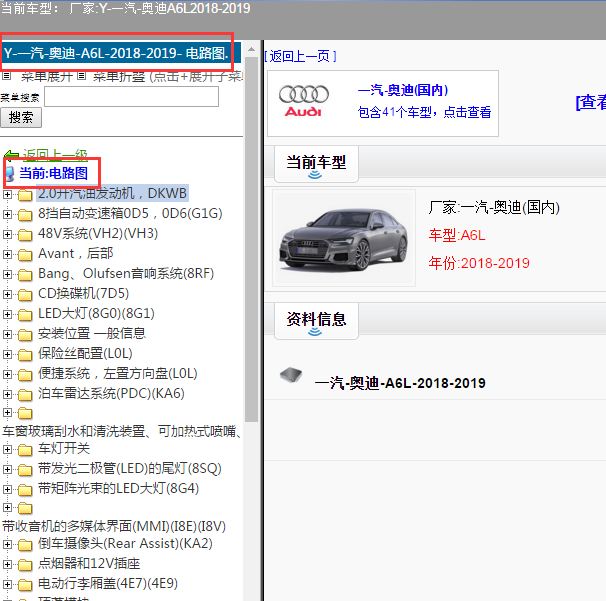Image resolution: width=606 pixels, height=601 pixels.
Task: Click the 返回上一页 link
Action: point(300,56)
